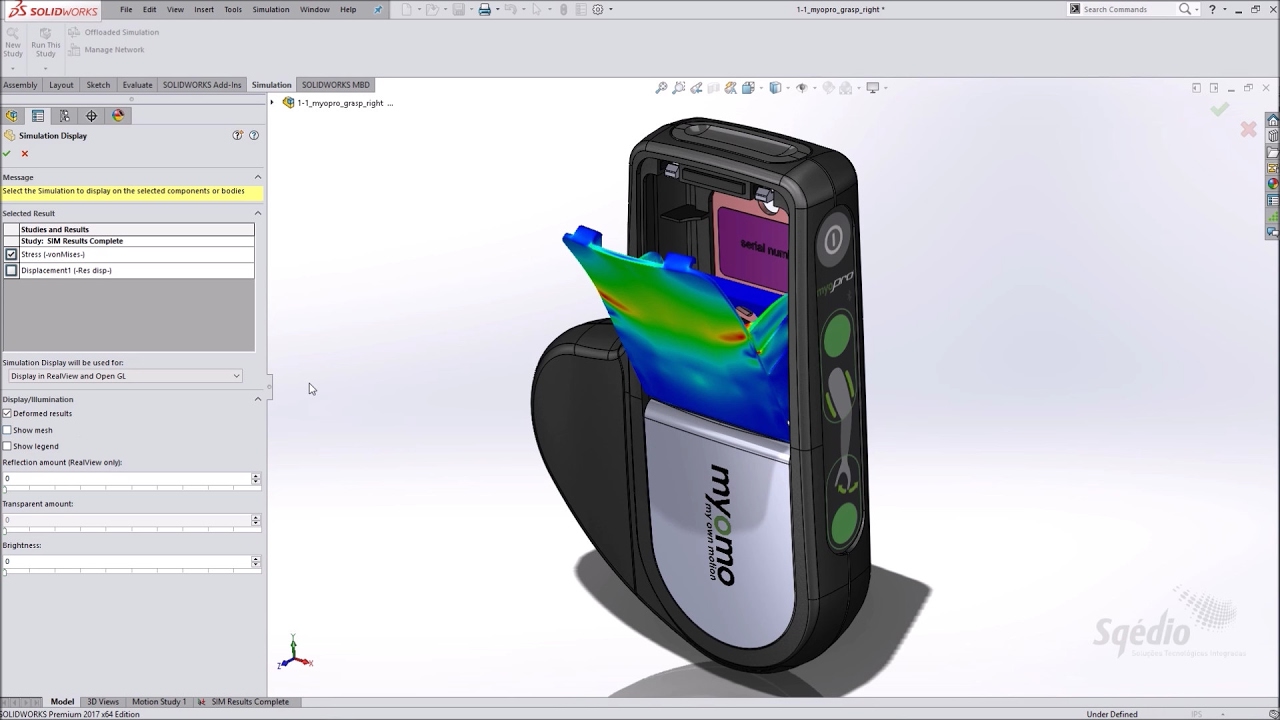This screenshot has width=1280, height=720.
Task: Open the Options gear icon
Action: (598, 9)
